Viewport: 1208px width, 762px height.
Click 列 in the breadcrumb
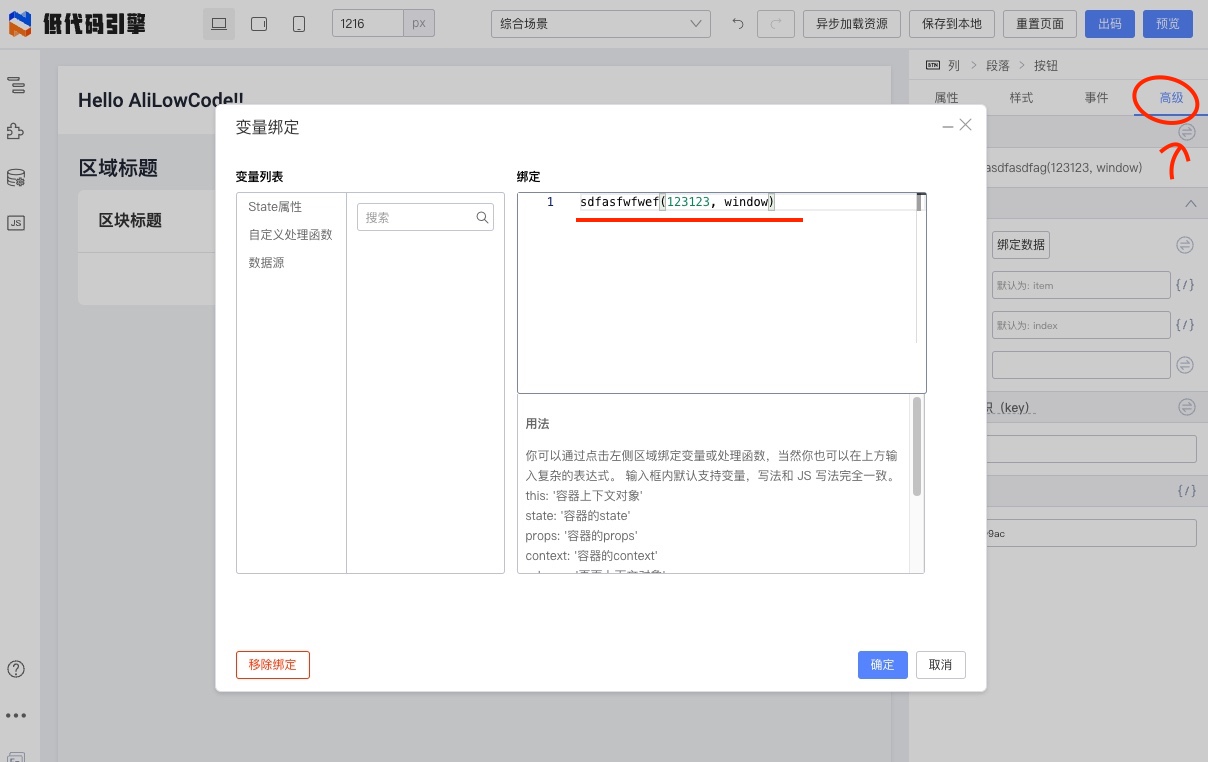954,65
